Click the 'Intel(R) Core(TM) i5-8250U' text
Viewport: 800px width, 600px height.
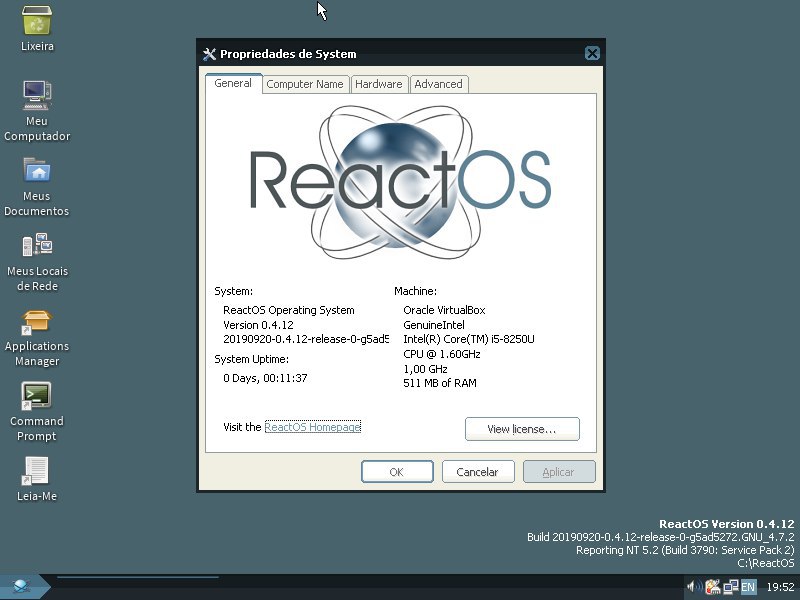[x=469, y=339]
